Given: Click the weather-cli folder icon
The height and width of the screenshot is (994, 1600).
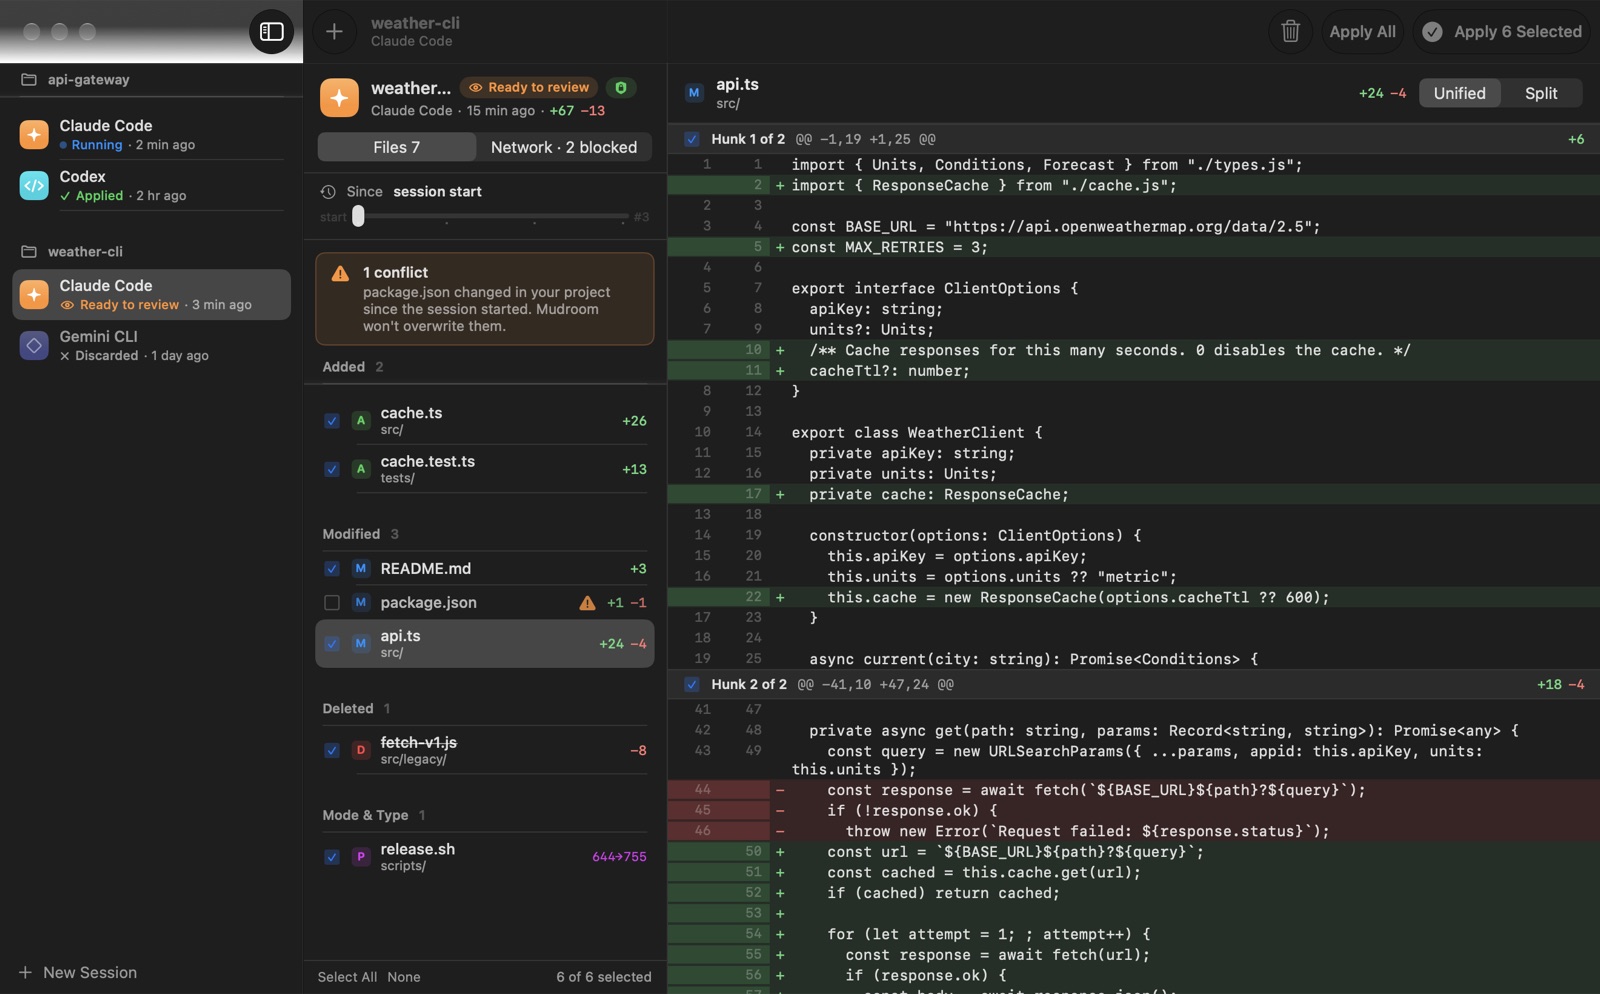Looking at the screenshot, I should [29, 252].
